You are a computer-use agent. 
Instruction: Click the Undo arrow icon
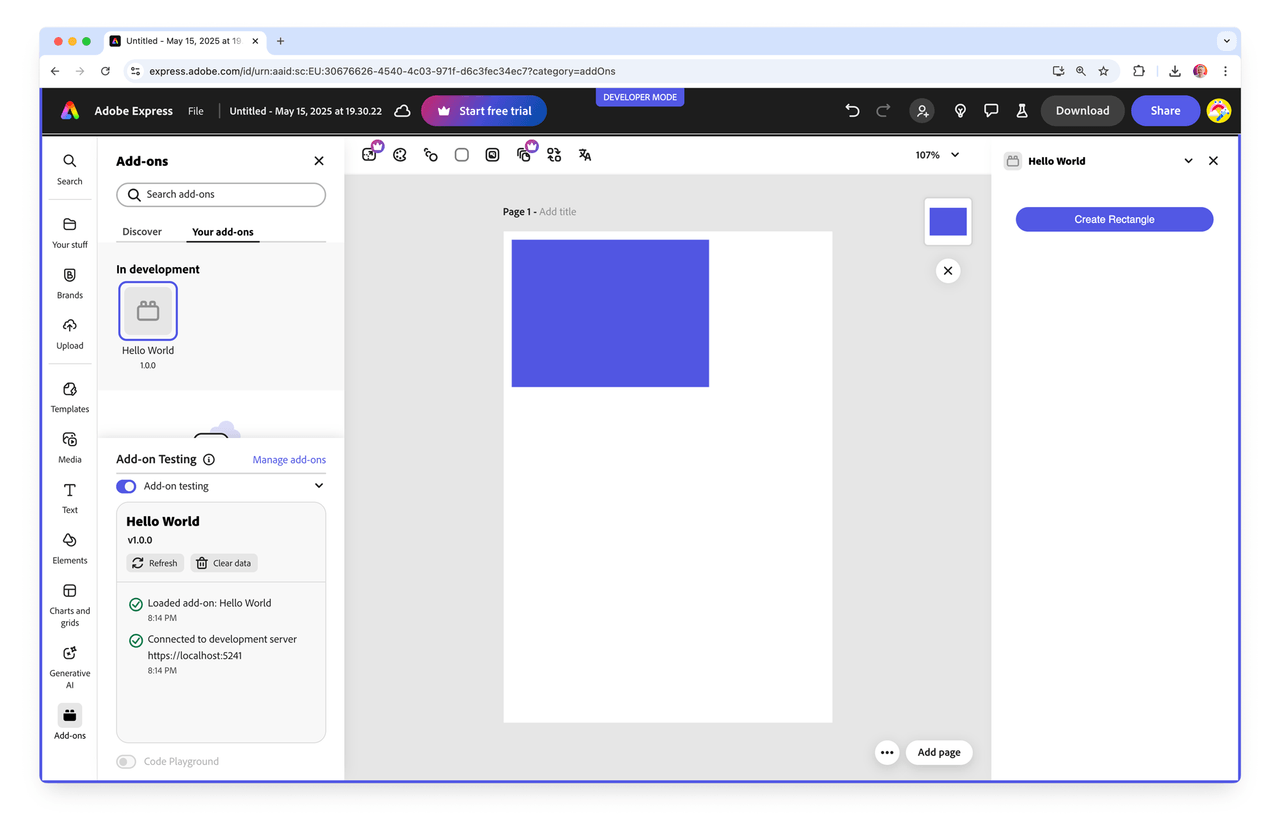coord(852,111)
